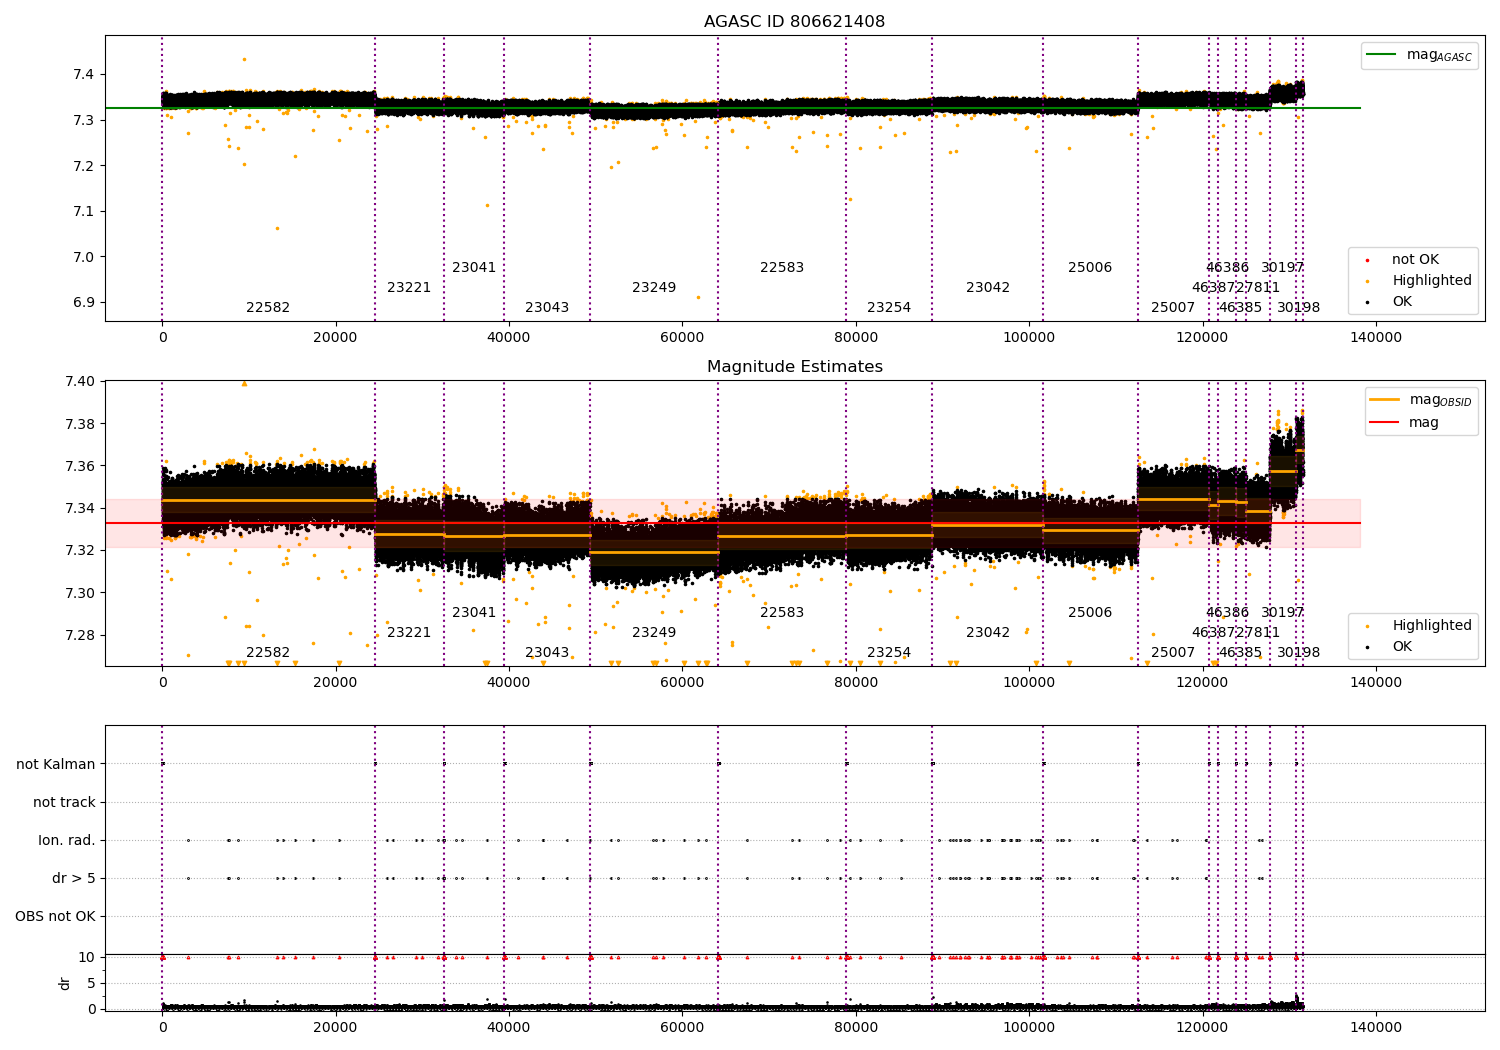Click obsid label 23042 in the Magnitude Estimates plot
The width and height of the screenshot is (1500, 1050).
(988, 633)
